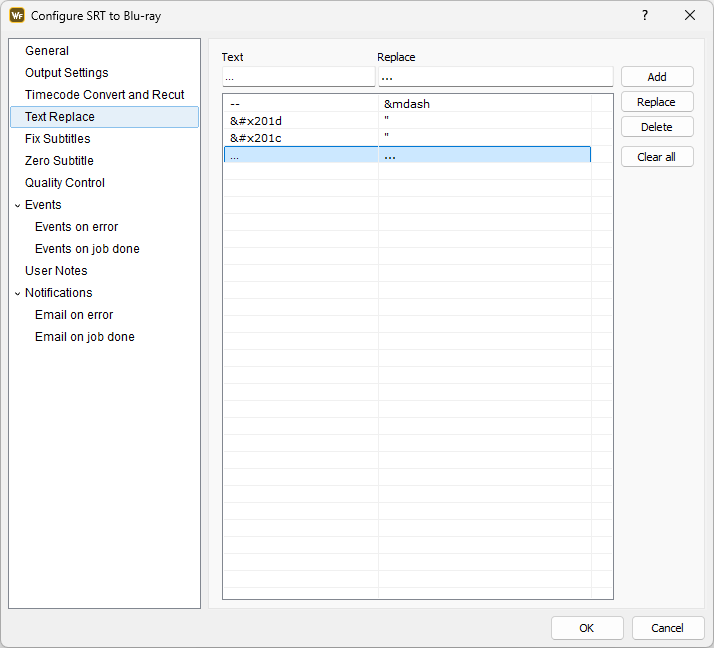Select Output Settings in sidebar
The width and height of the screenshot is (714, 648).
67,73
